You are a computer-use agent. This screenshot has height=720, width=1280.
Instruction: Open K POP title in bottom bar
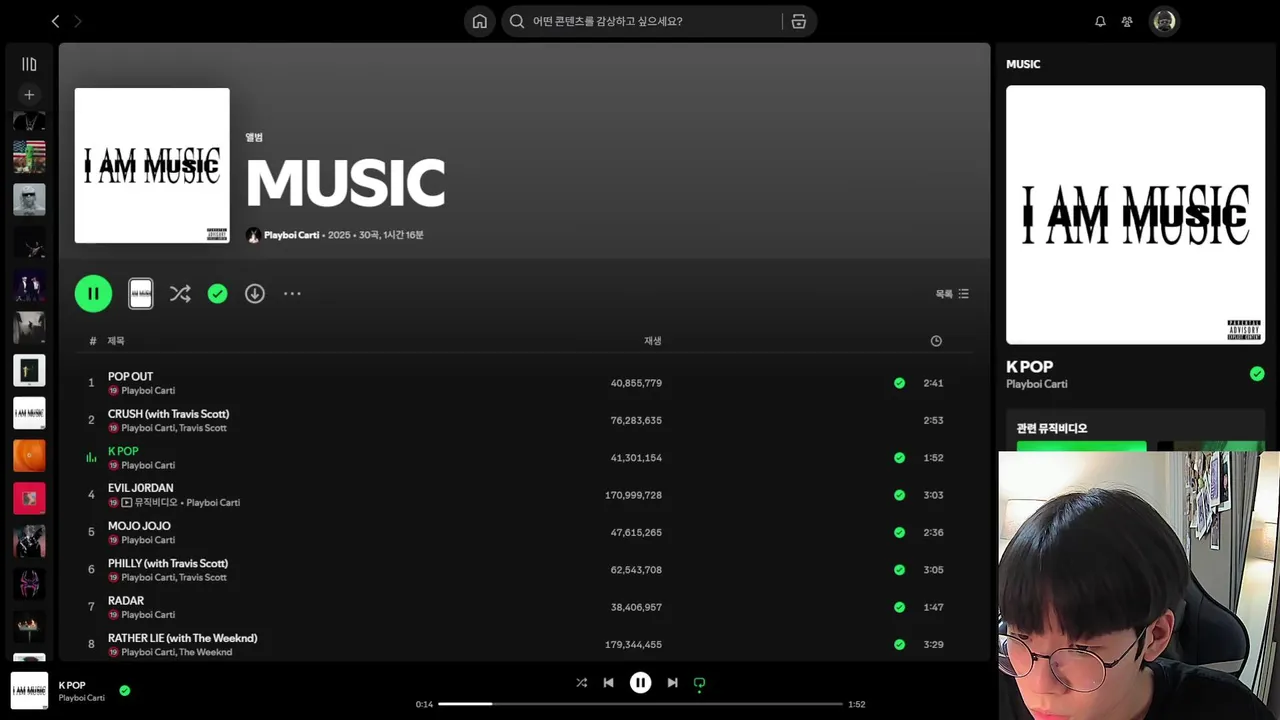[72, 685]
